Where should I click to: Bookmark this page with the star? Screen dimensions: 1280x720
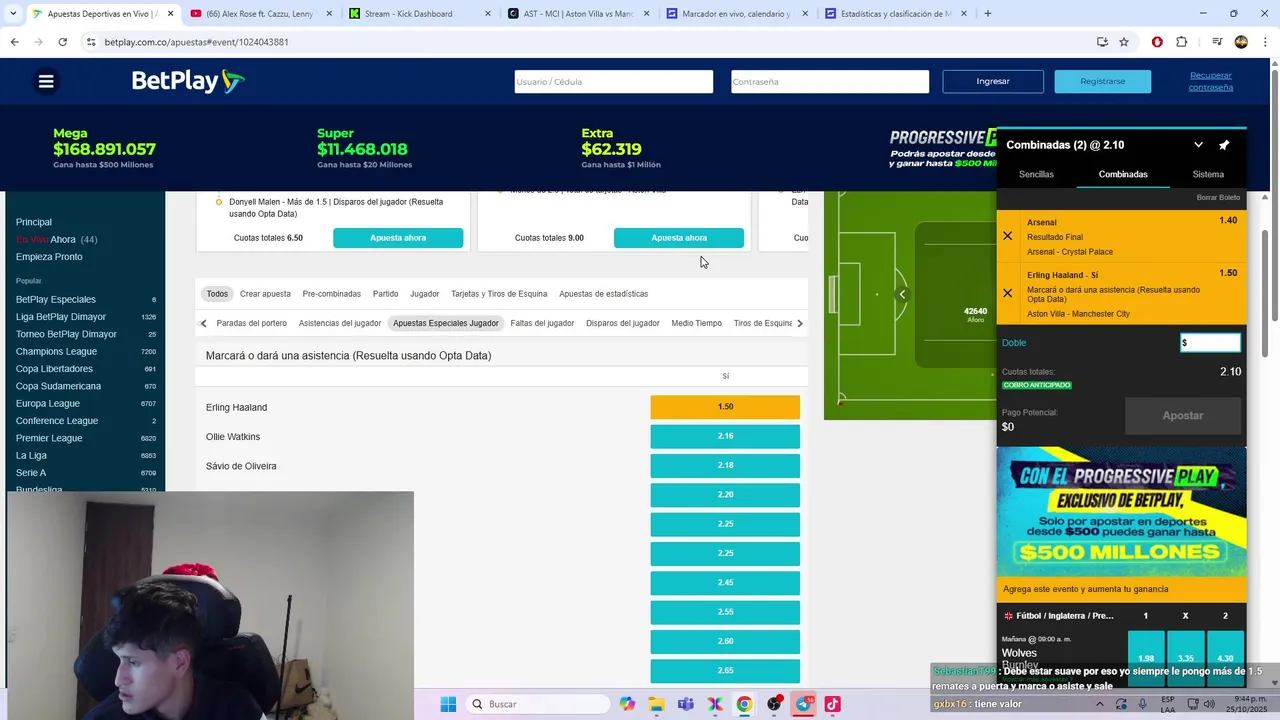click(1124, 42)
